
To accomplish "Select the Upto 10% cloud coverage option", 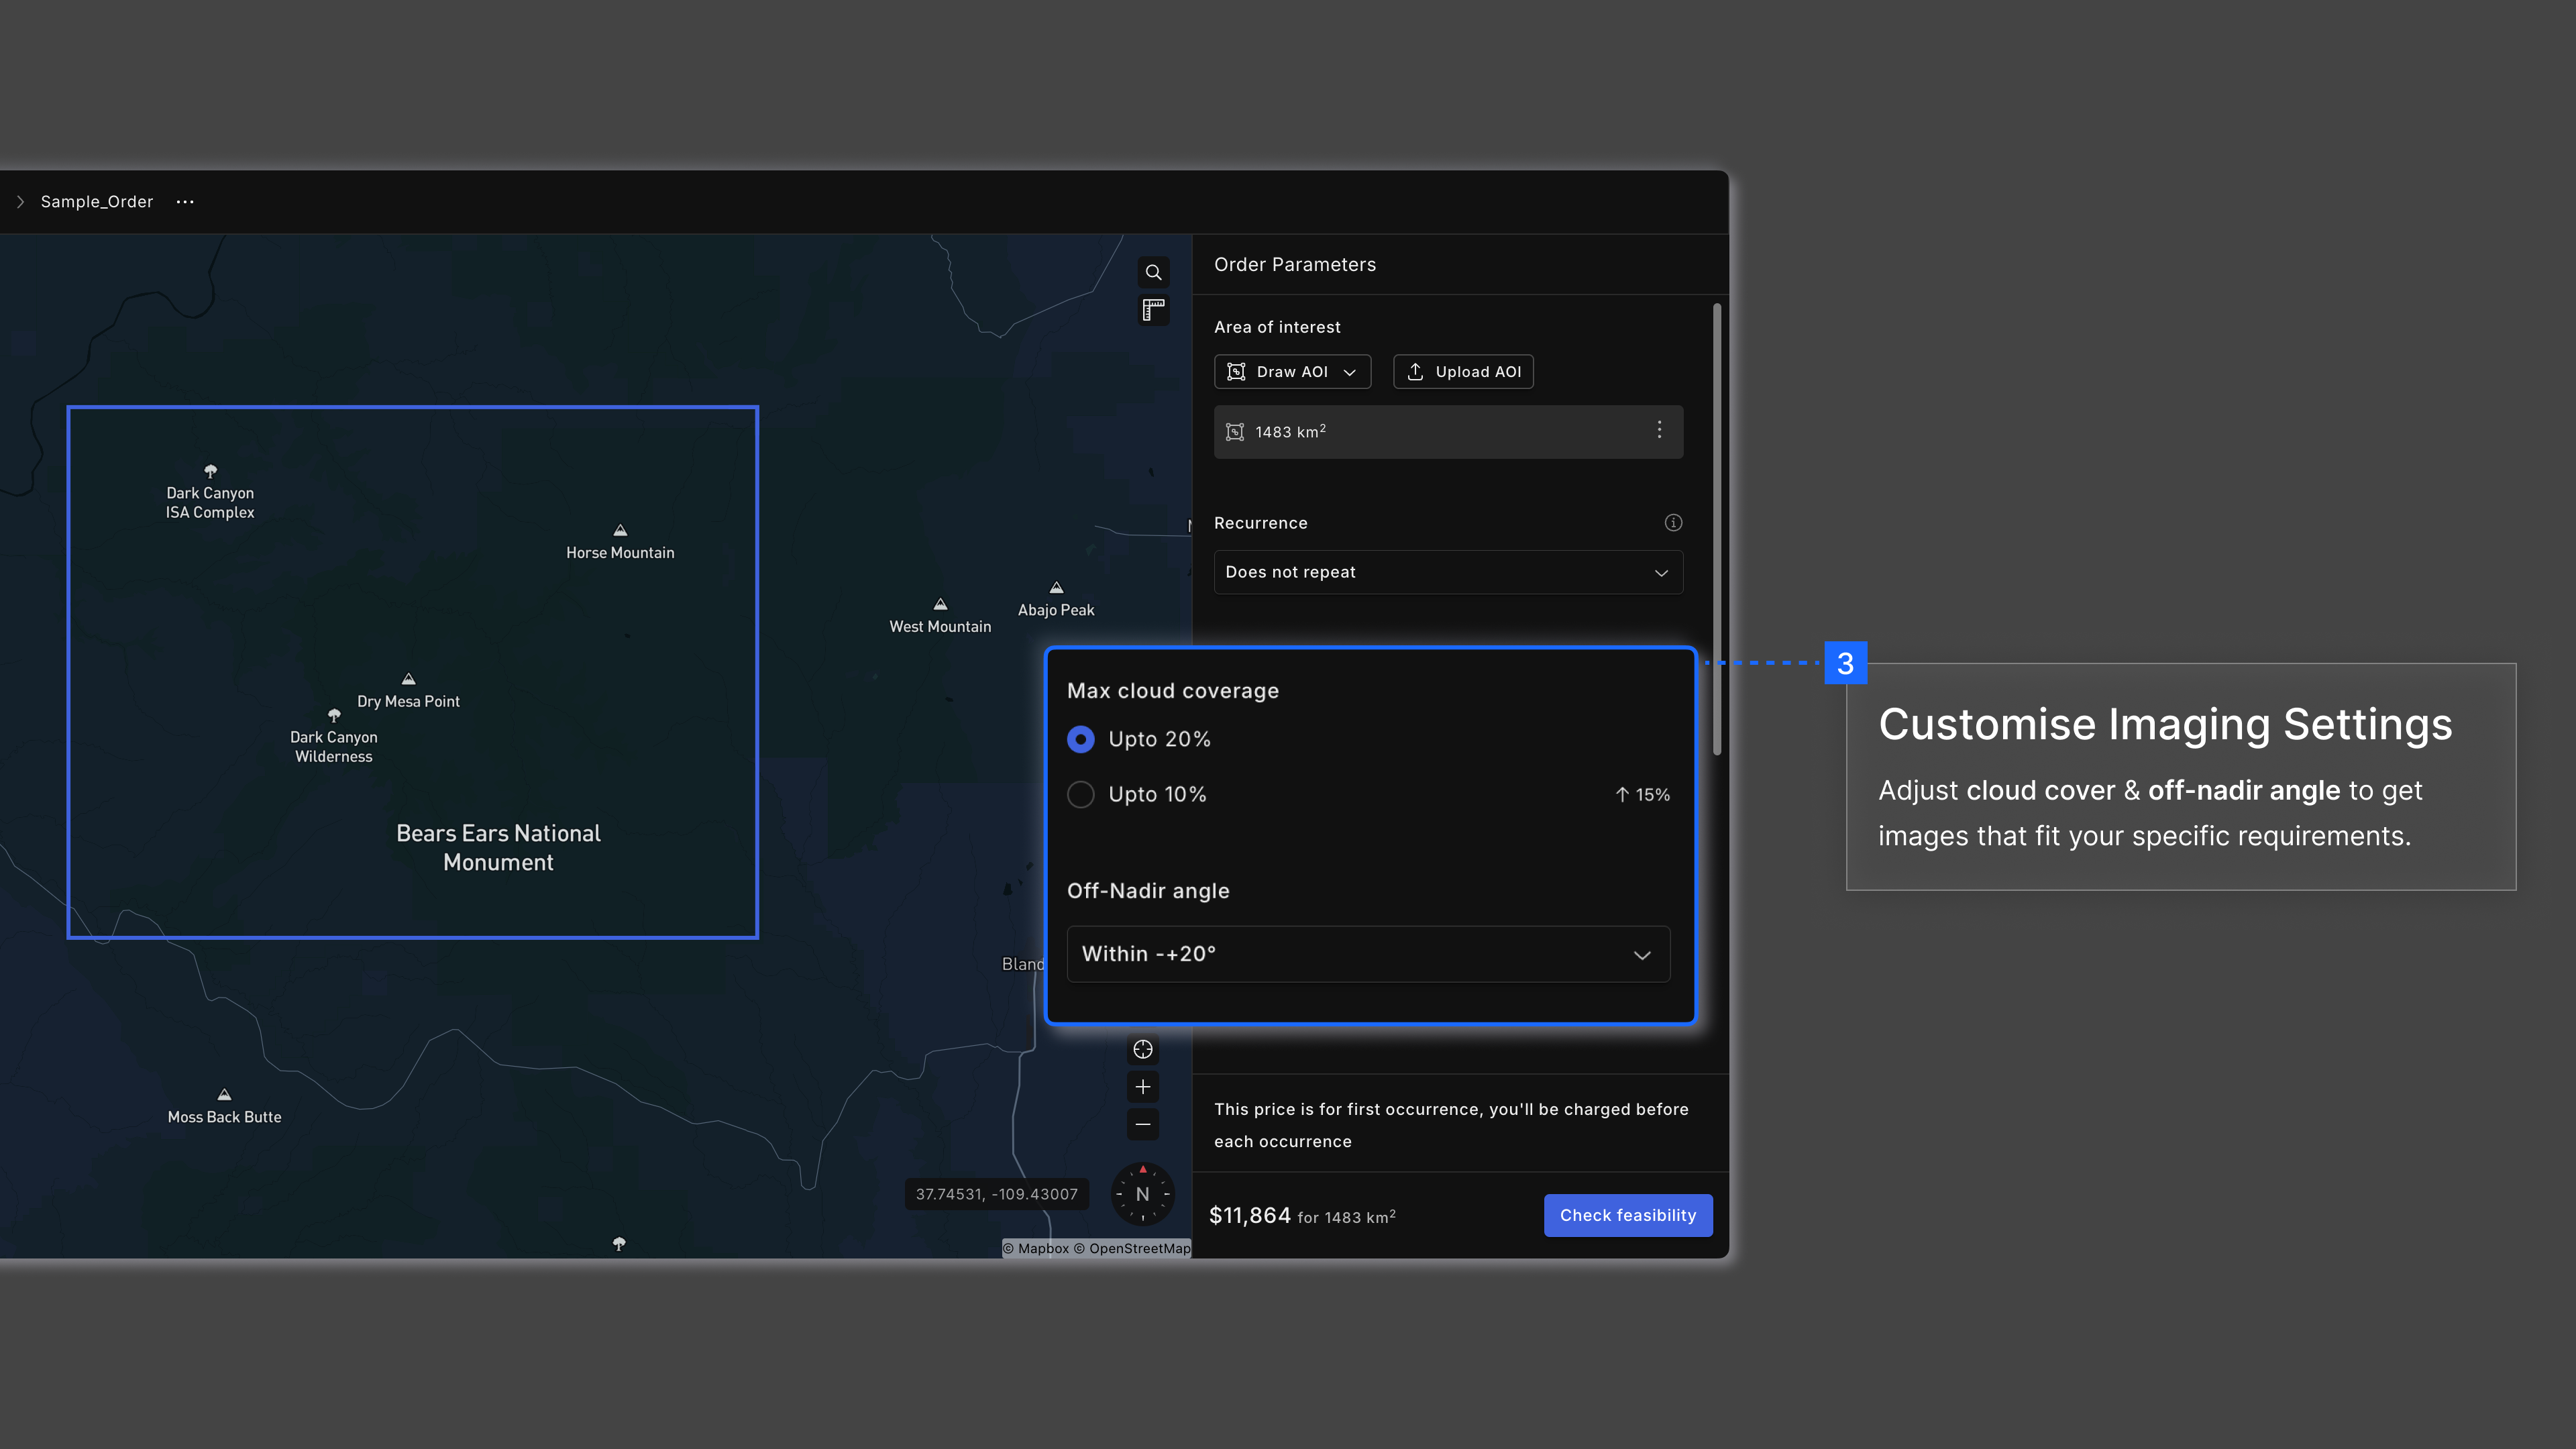I will tap(1081, 794).
